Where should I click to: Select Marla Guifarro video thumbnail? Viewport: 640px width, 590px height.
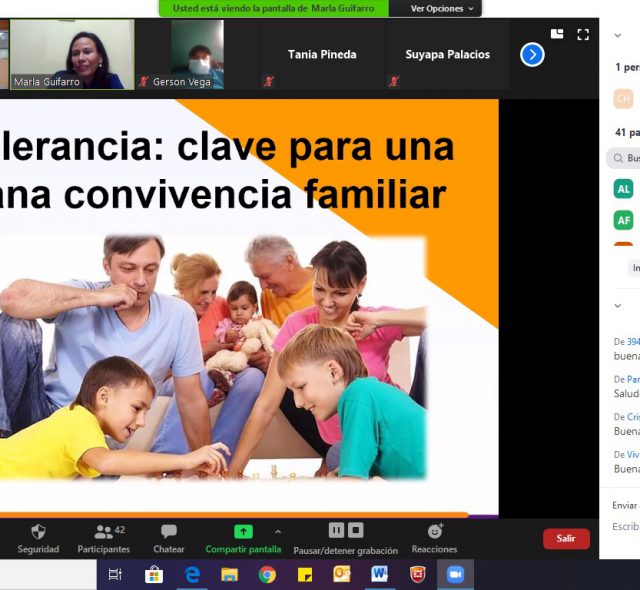pyautogui.click(x=72, y=54)
